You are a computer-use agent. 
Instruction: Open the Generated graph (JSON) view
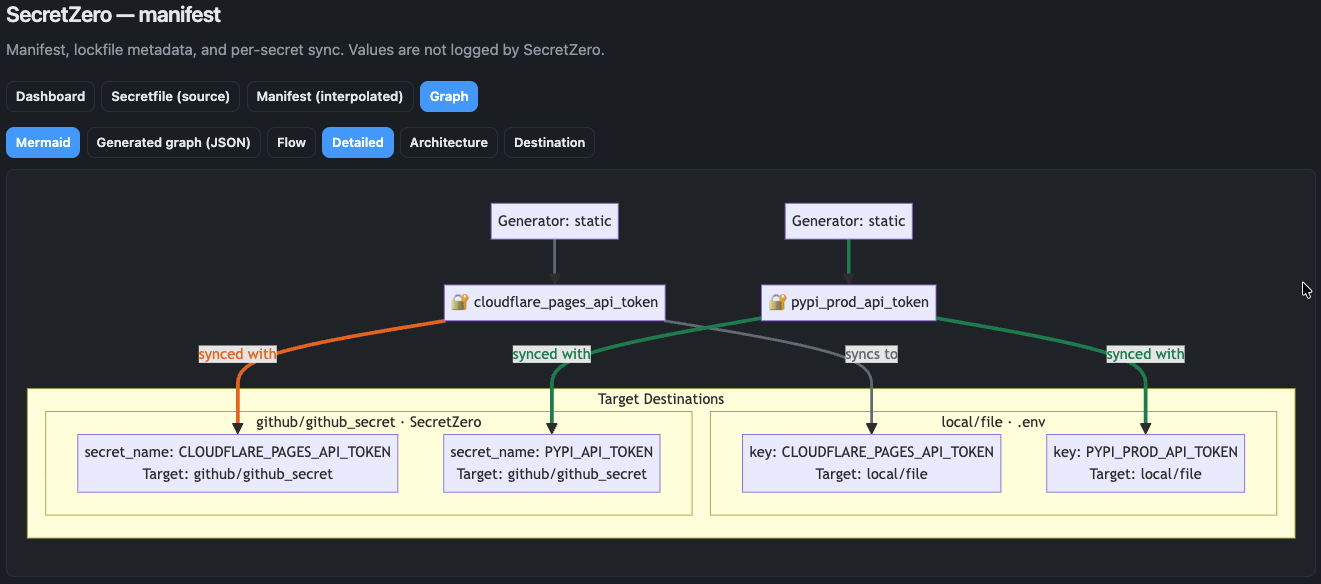click(x=173, y=142)
